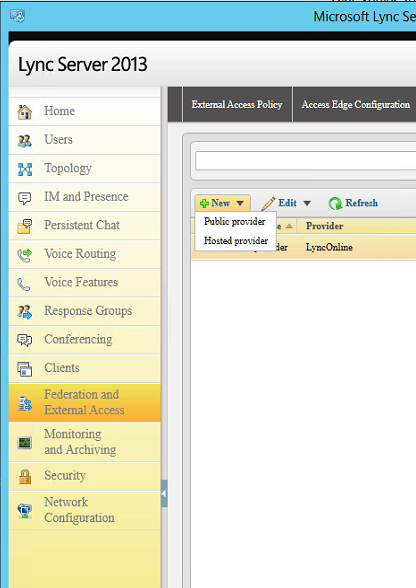This screenshot has width=416, height=588.
Task: Switch to Access Edge Configuration tab
Action: click(x=355, y=104)
